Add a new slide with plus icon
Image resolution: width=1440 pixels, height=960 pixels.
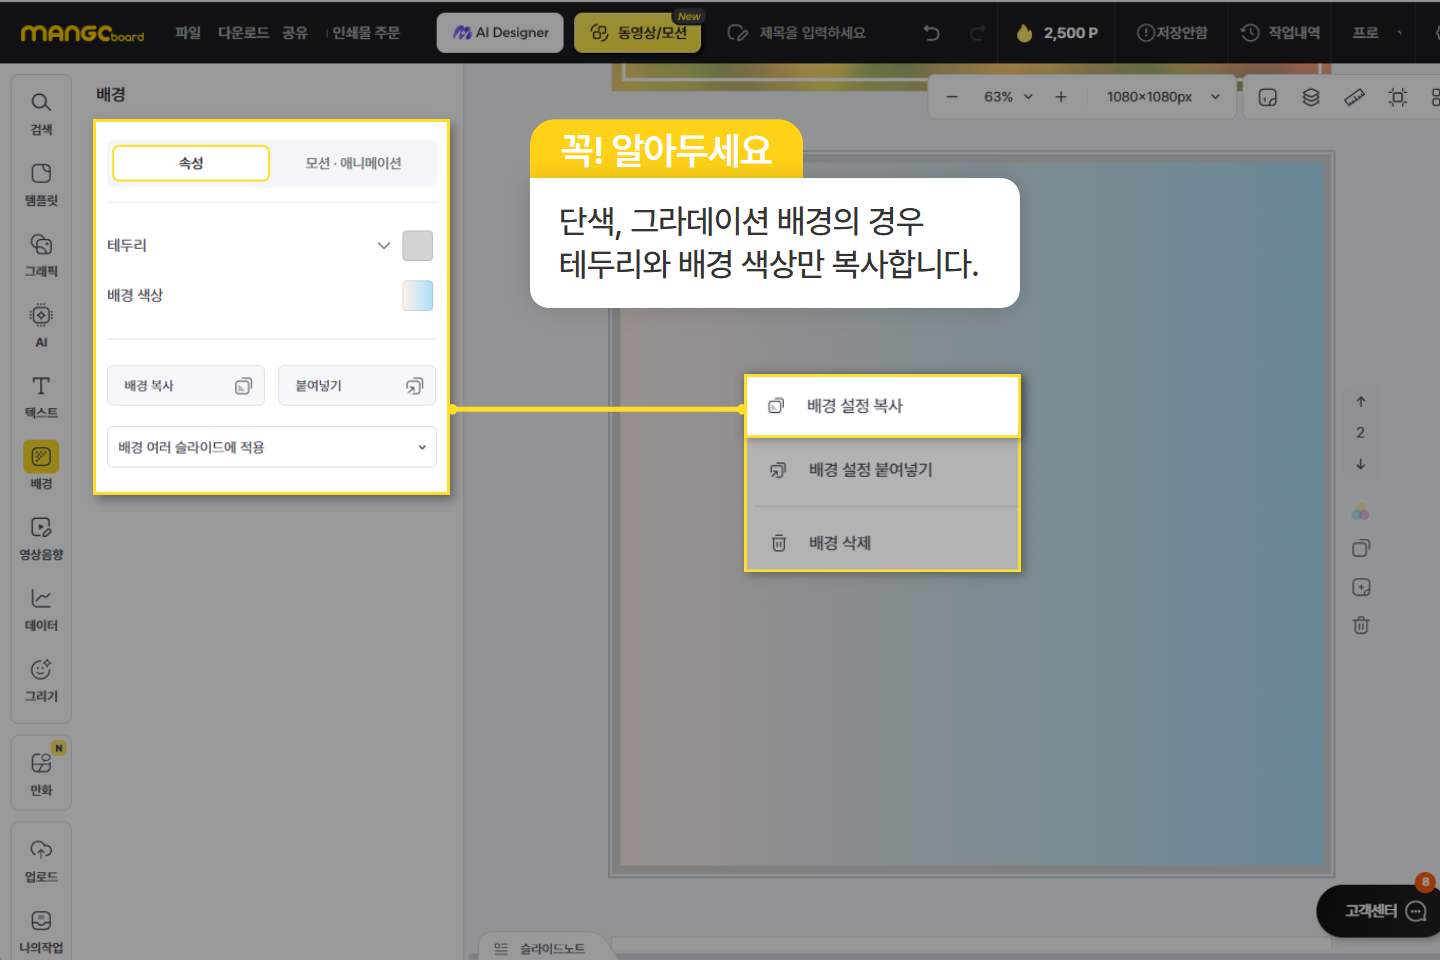pyautogui.click(x=1361, y=587)
